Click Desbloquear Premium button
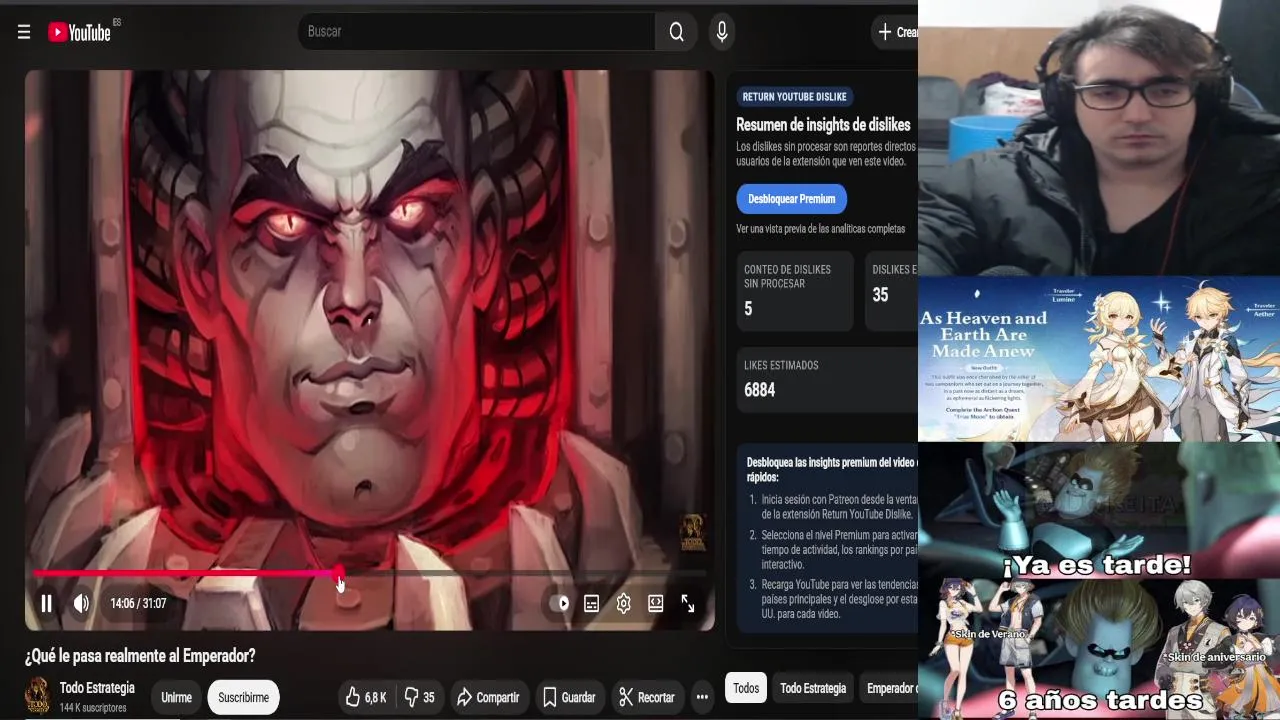Image resolution: width=1280 pixels, height=720 pixels. (x=792, y=199)
